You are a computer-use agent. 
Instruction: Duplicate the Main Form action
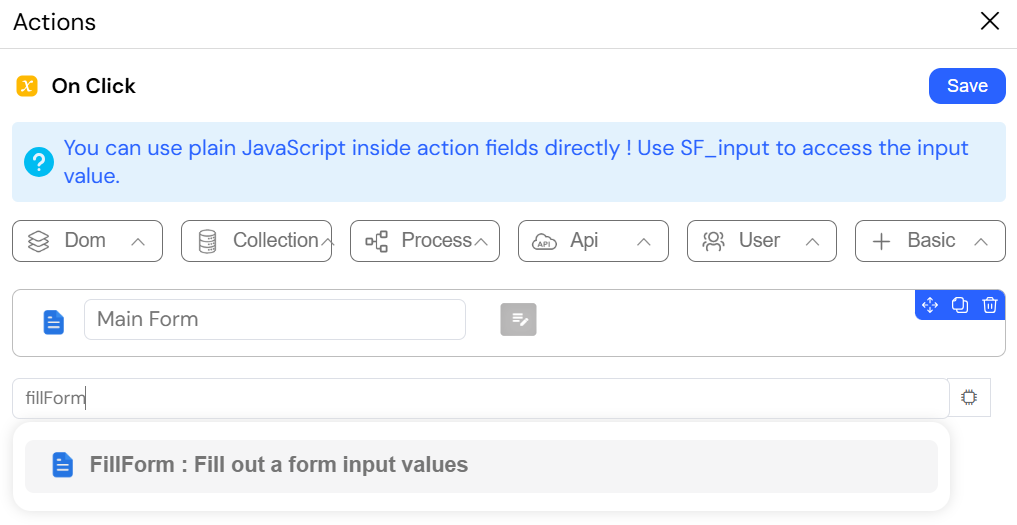[x=960, y=305]
